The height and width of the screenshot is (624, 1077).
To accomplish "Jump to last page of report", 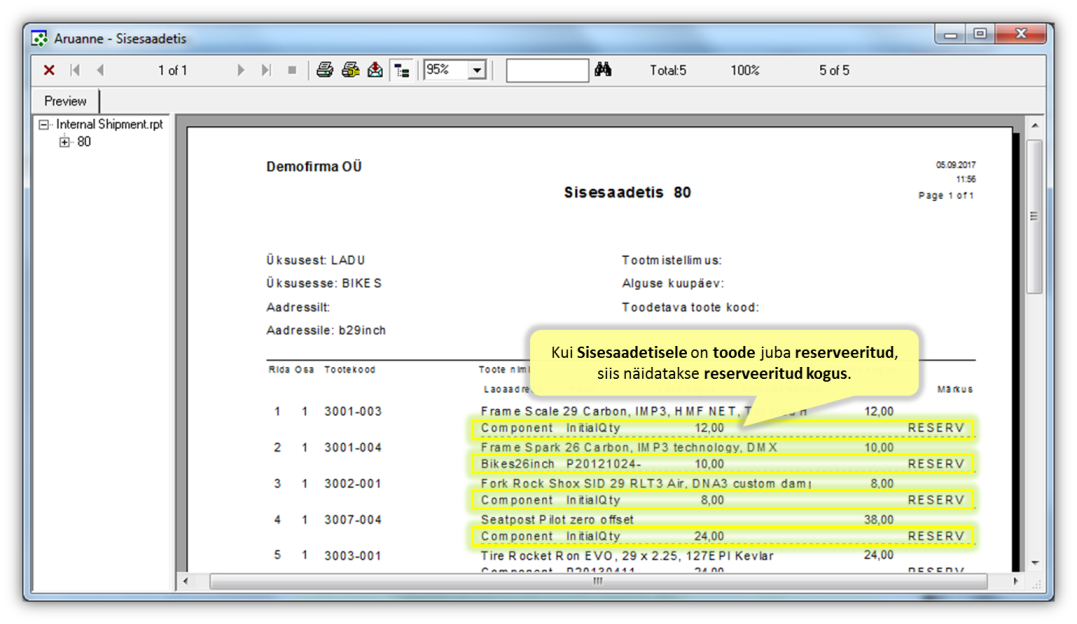I will point(266,70).
